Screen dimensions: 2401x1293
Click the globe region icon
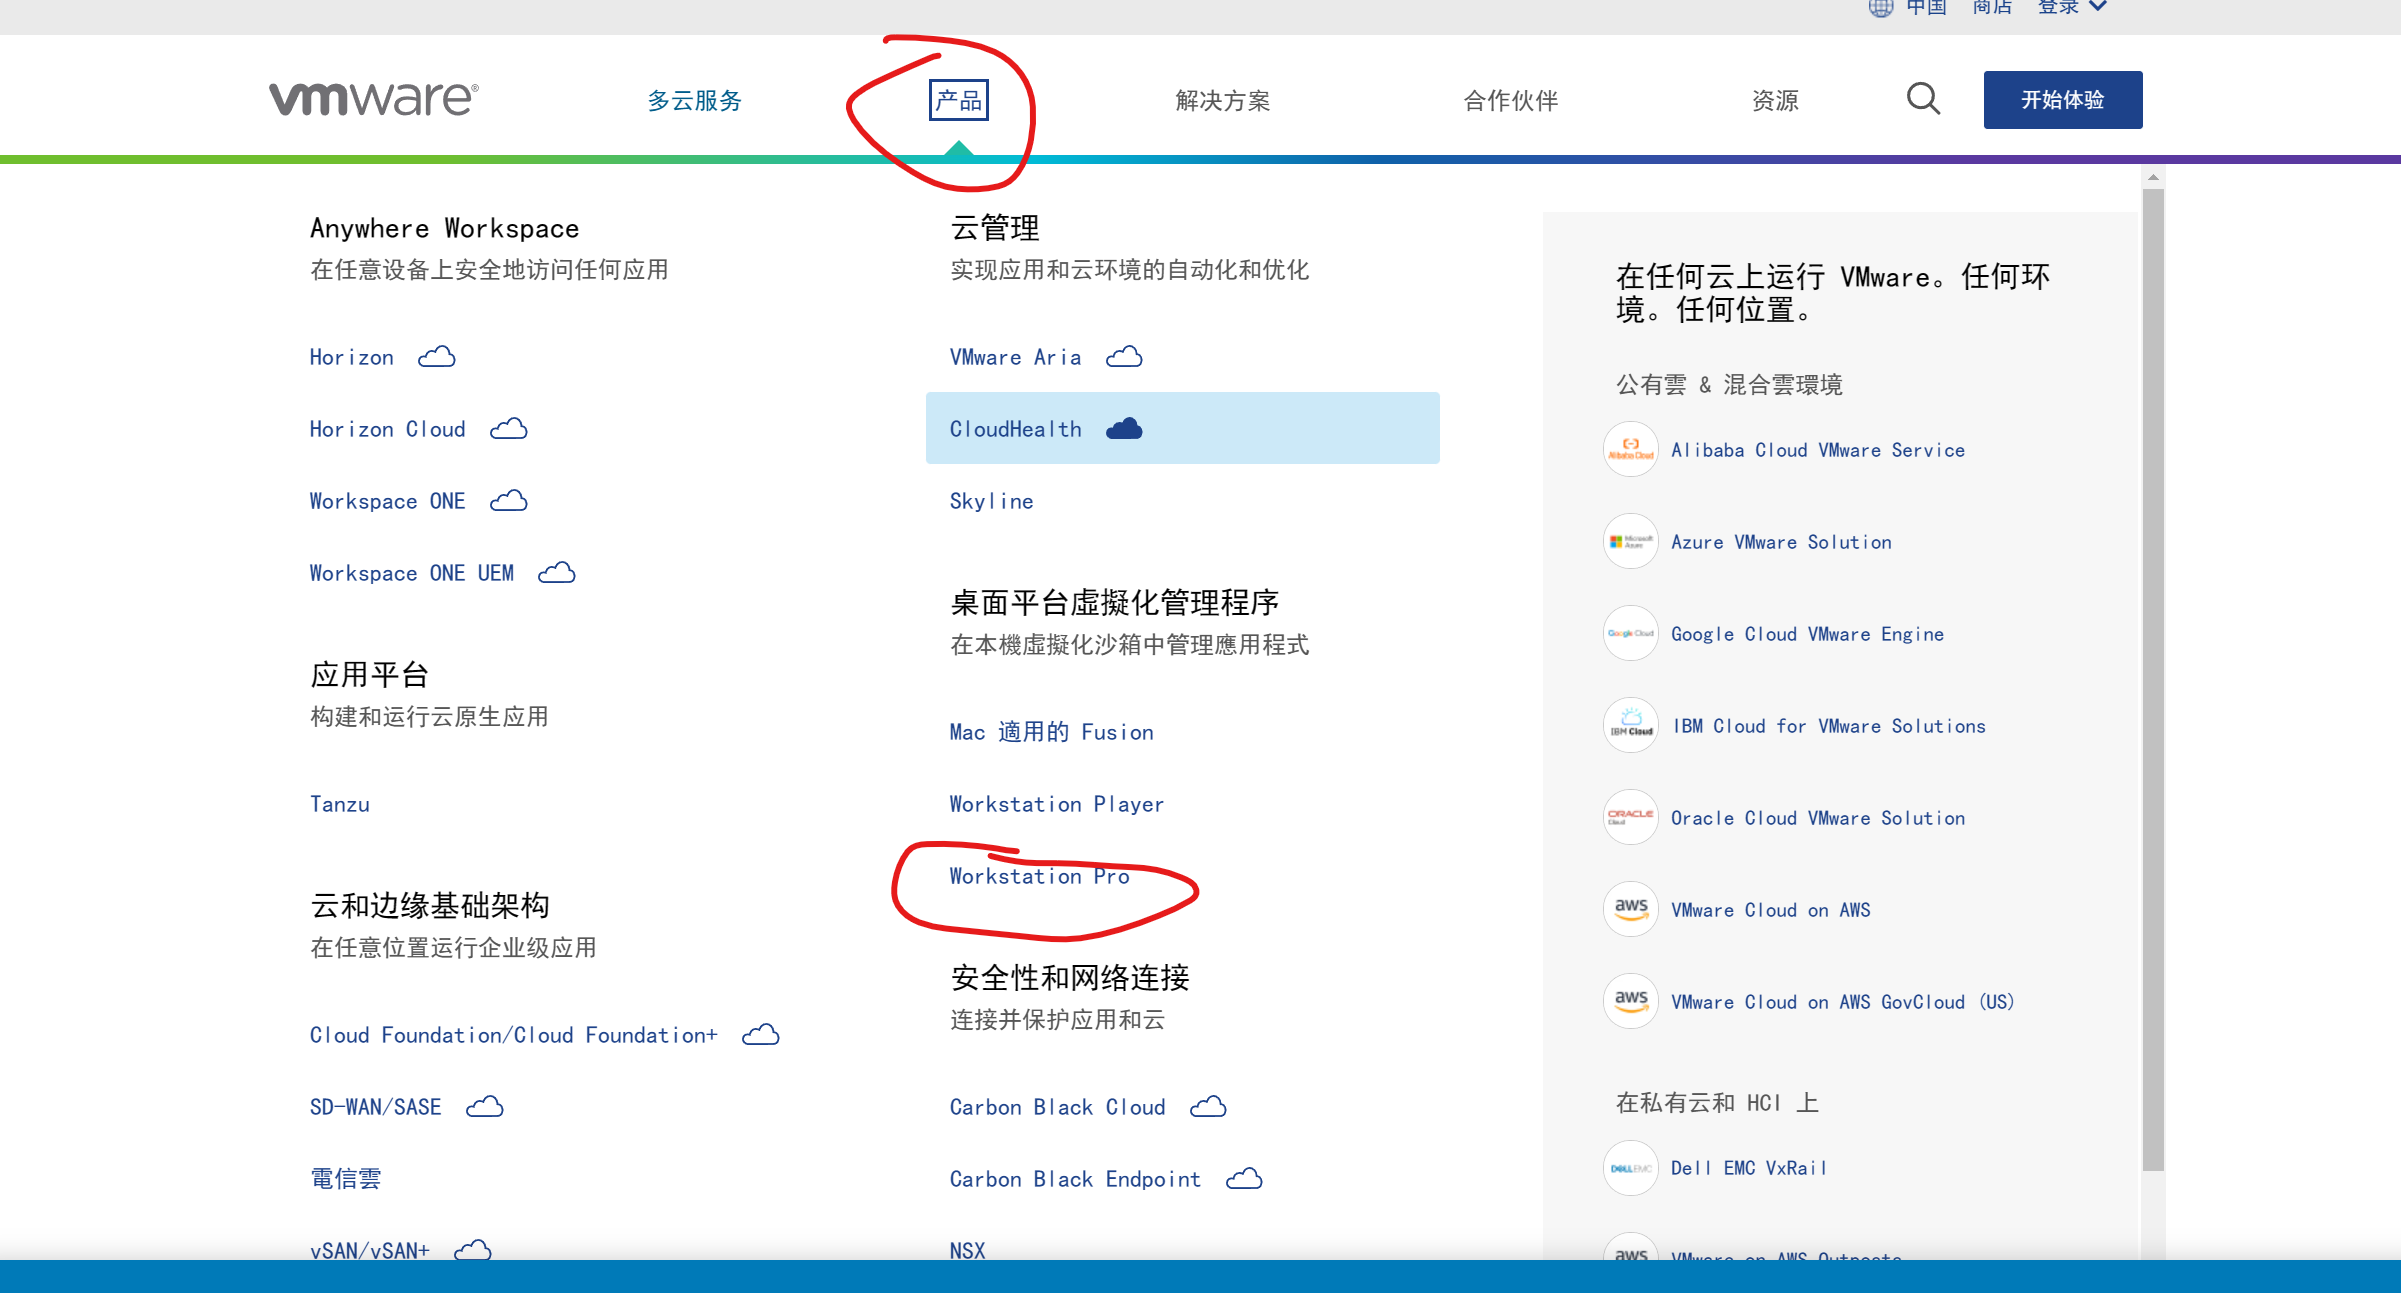click(x=1880, y=8)
